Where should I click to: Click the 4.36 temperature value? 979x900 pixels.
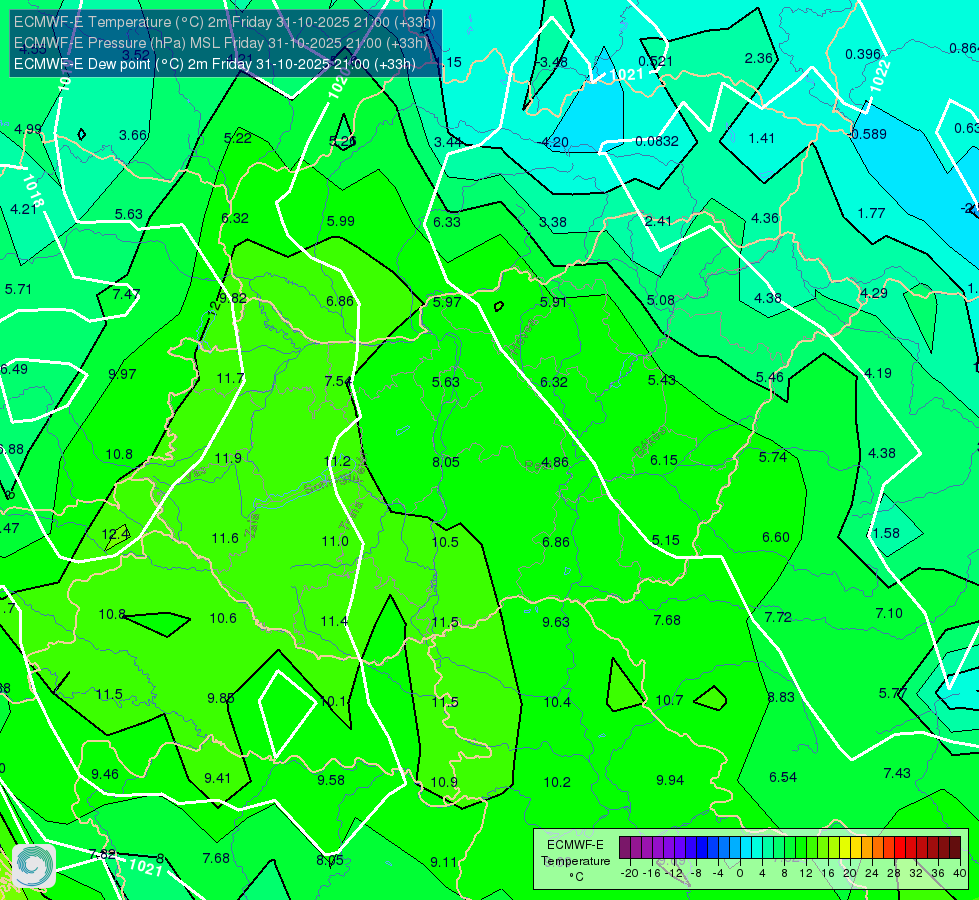point(765,219)
